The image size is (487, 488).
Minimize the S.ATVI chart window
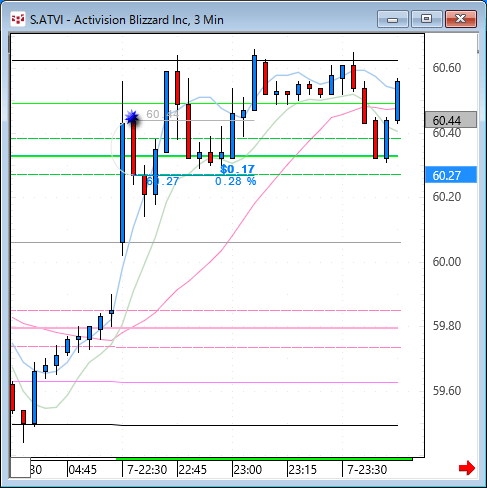[393, 19]
